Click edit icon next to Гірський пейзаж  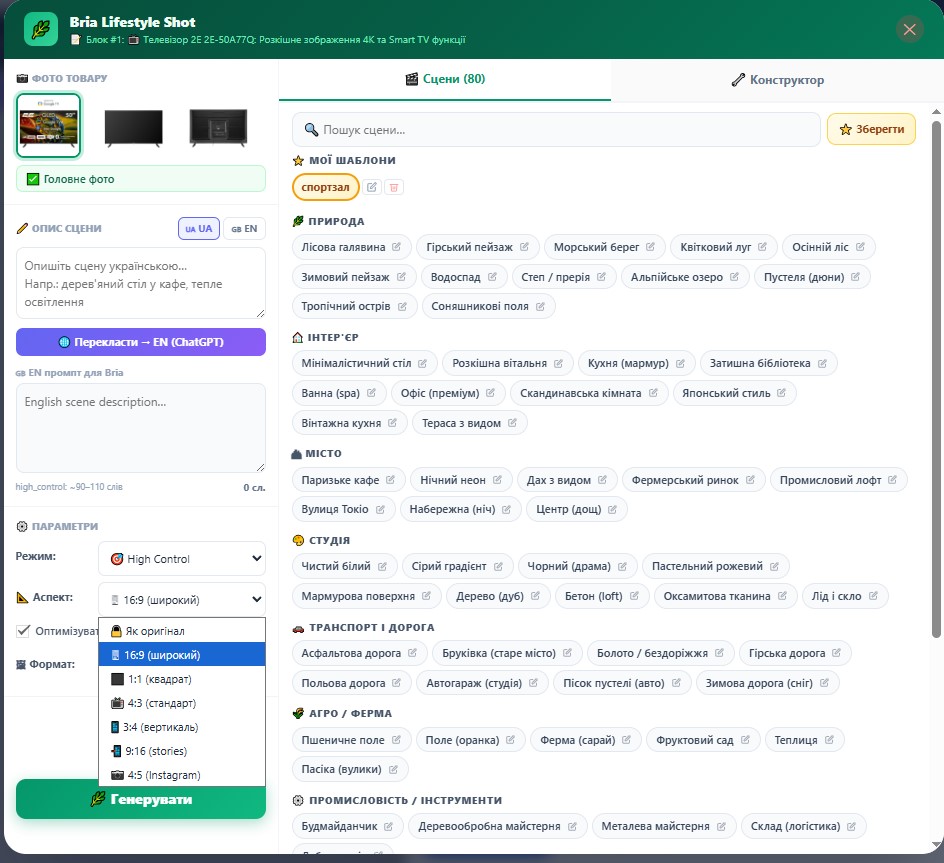pyautogui.click(x=524, y=247)
